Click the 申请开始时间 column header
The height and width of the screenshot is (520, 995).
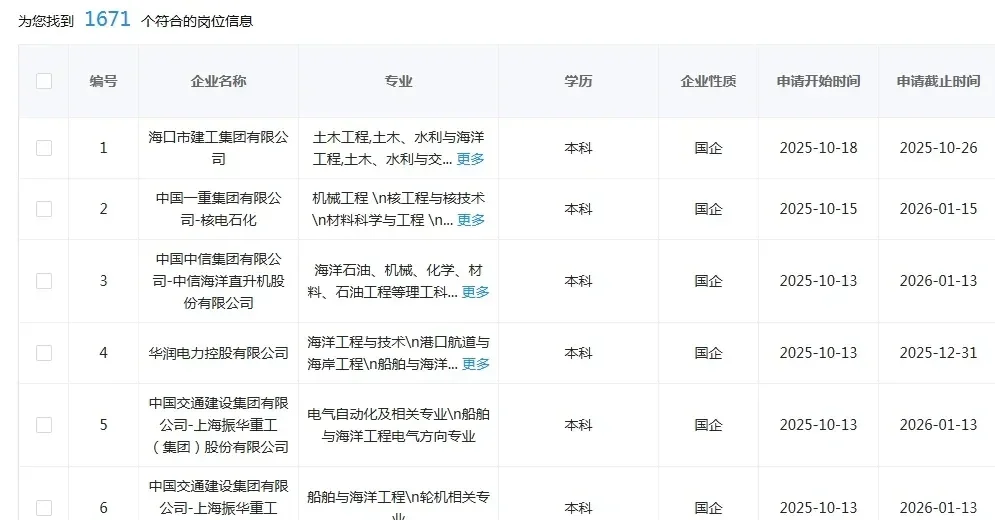[819, 81]
